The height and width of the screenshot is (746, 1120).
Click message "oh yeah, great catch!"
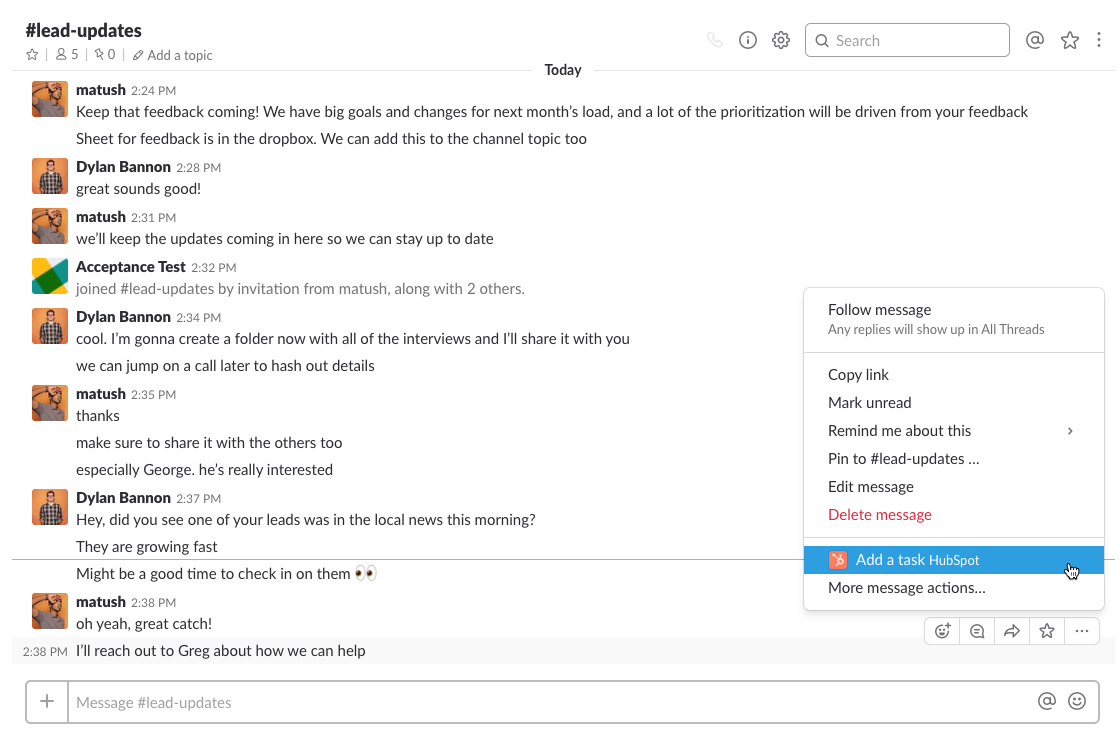(x=144, y=624)
